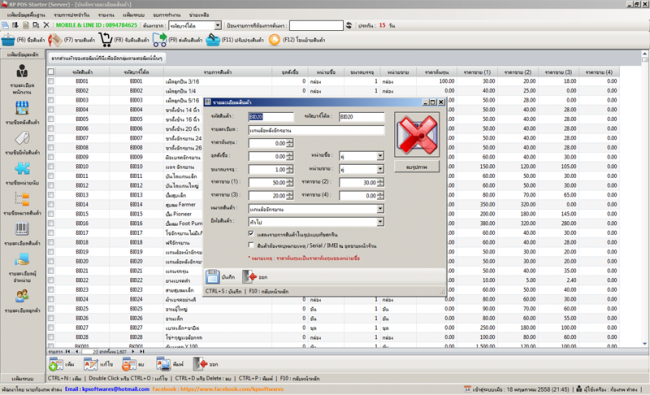Go to the first page of records
The width and height of the screenshot is (650, 395).
click(x=68, y=351)
